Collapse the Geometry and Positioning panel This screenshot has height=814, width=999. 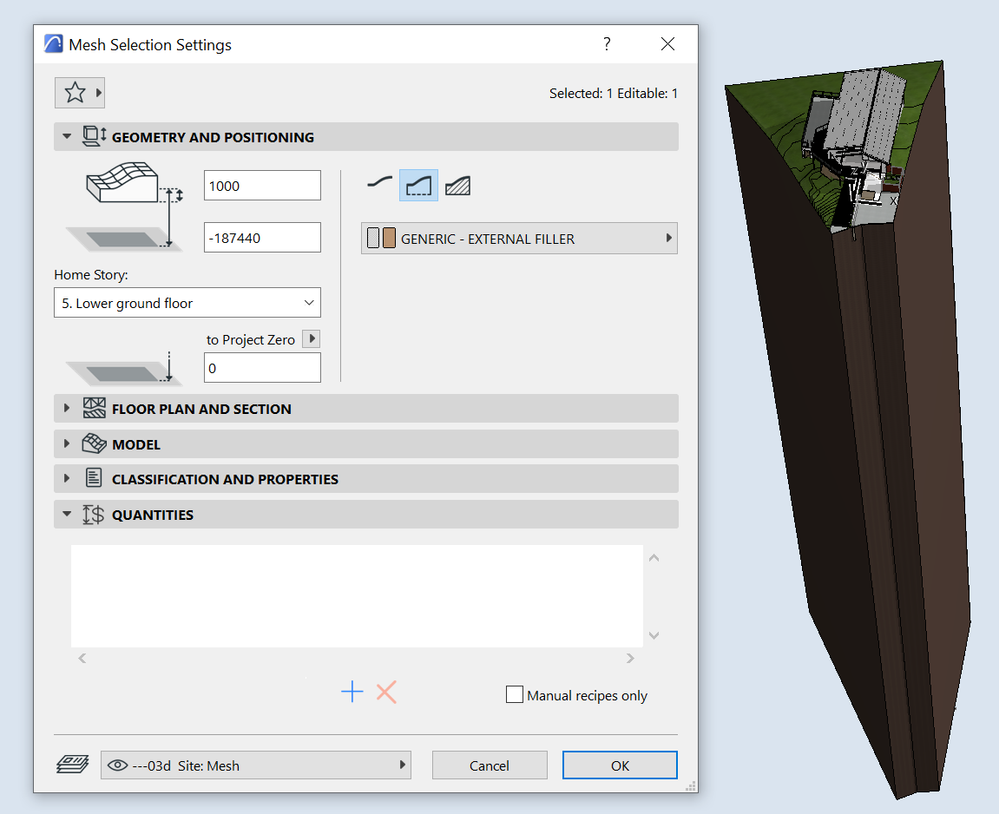(x=66, y=136)
